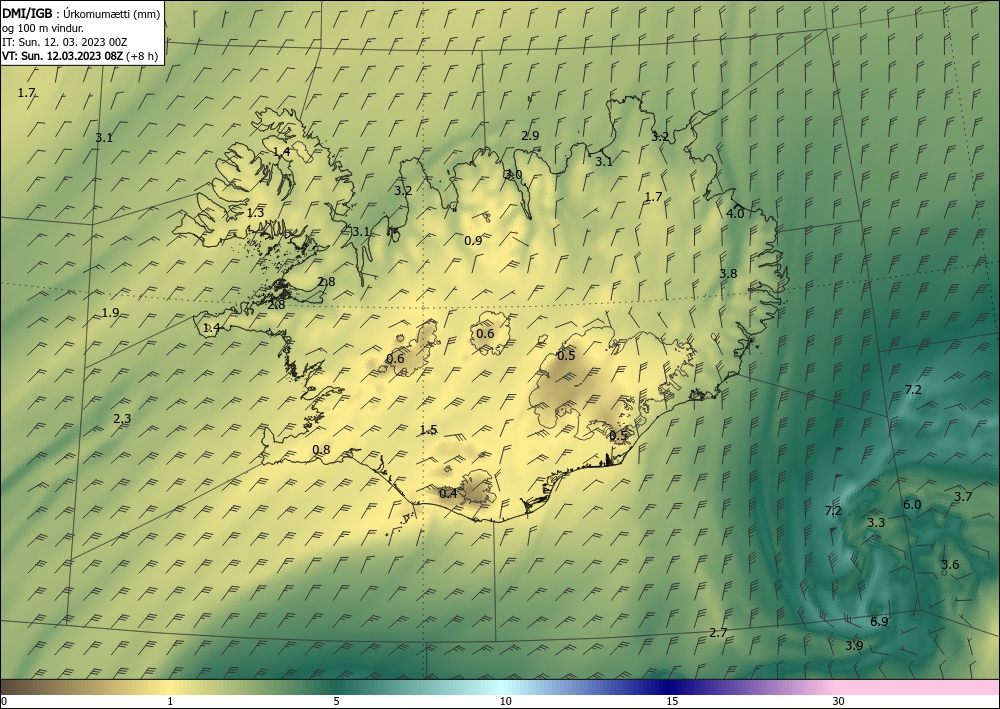
Task: Select the 'VT: Sun. 12.03.2023 08Z (+8 h)' line
Action: [80, 56]
